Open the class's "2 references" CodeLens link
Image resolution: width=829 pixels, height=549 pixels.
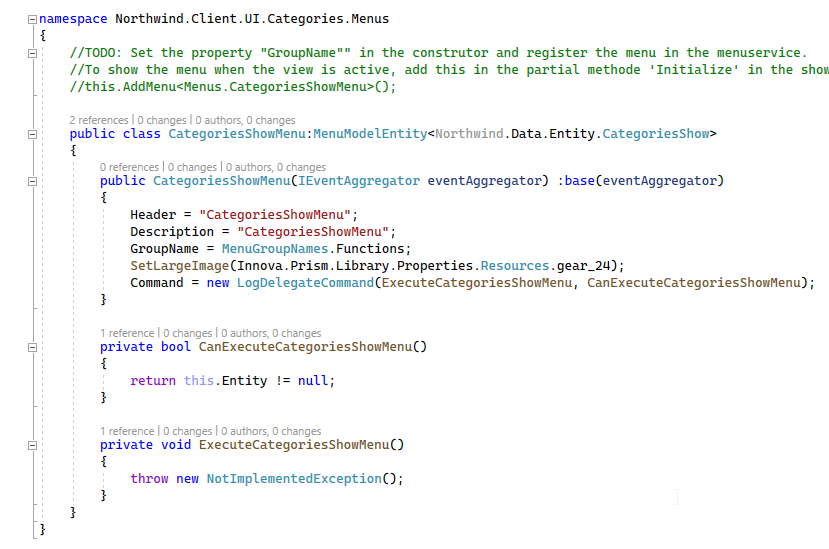tap(99, 120)
